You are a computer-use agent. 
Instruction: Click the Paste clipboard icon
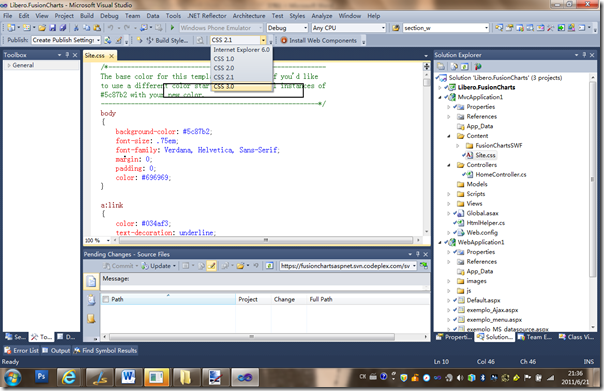point(97,28)
